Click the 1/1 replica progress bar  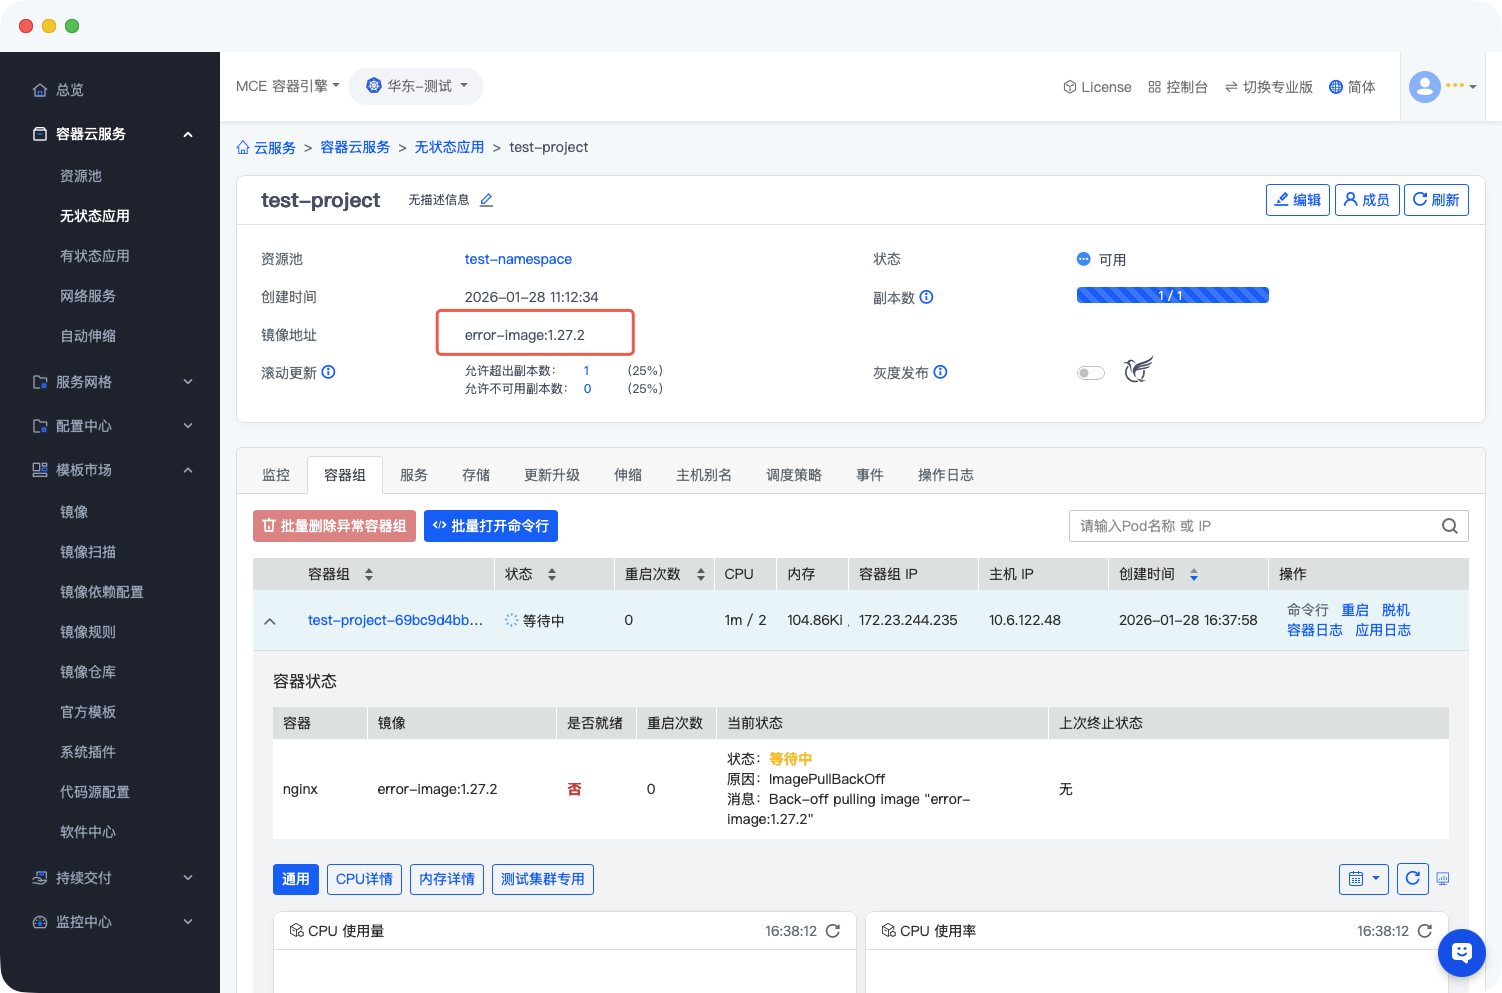coord(1172,295)
